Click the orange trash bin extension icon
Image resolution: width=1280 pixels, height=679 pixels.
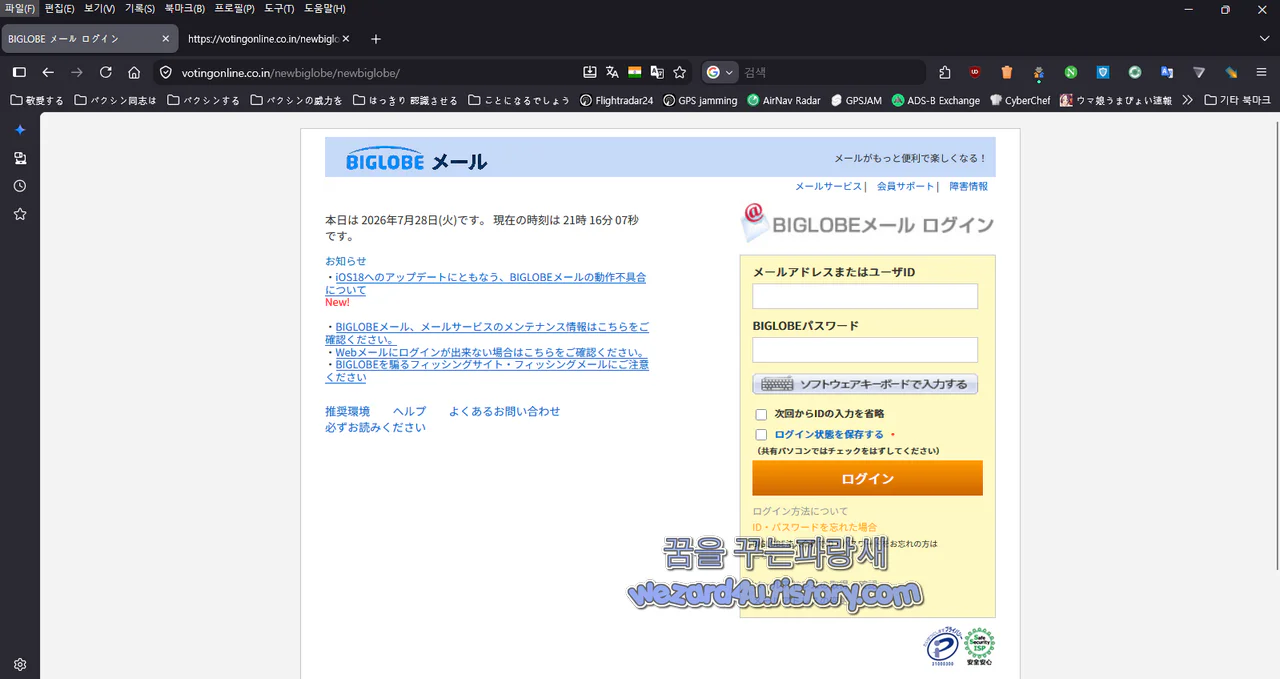[1007, 72]
